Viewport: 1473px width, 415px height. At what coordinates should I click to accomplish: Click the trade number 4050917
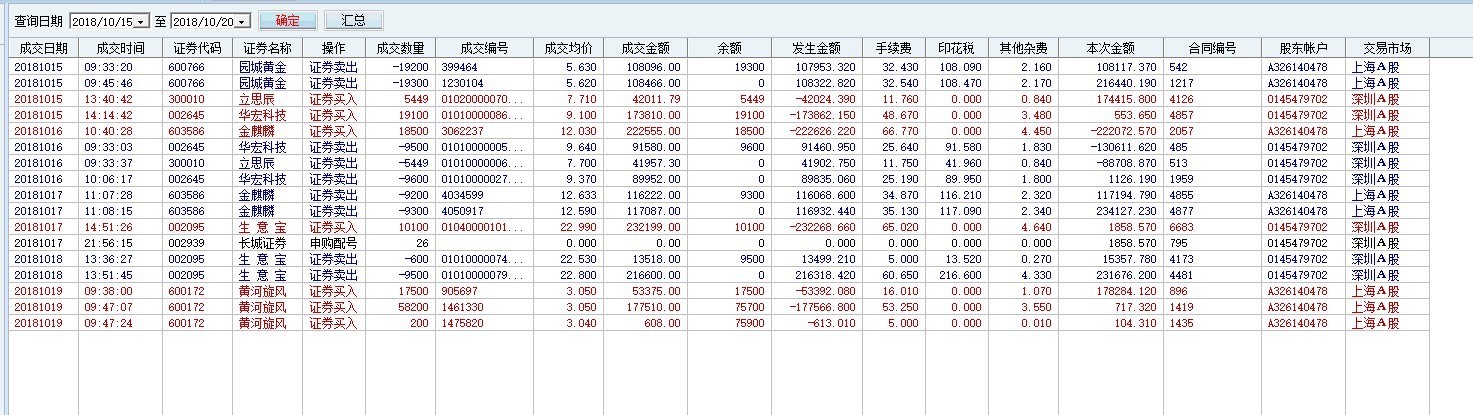pos(462,211)
